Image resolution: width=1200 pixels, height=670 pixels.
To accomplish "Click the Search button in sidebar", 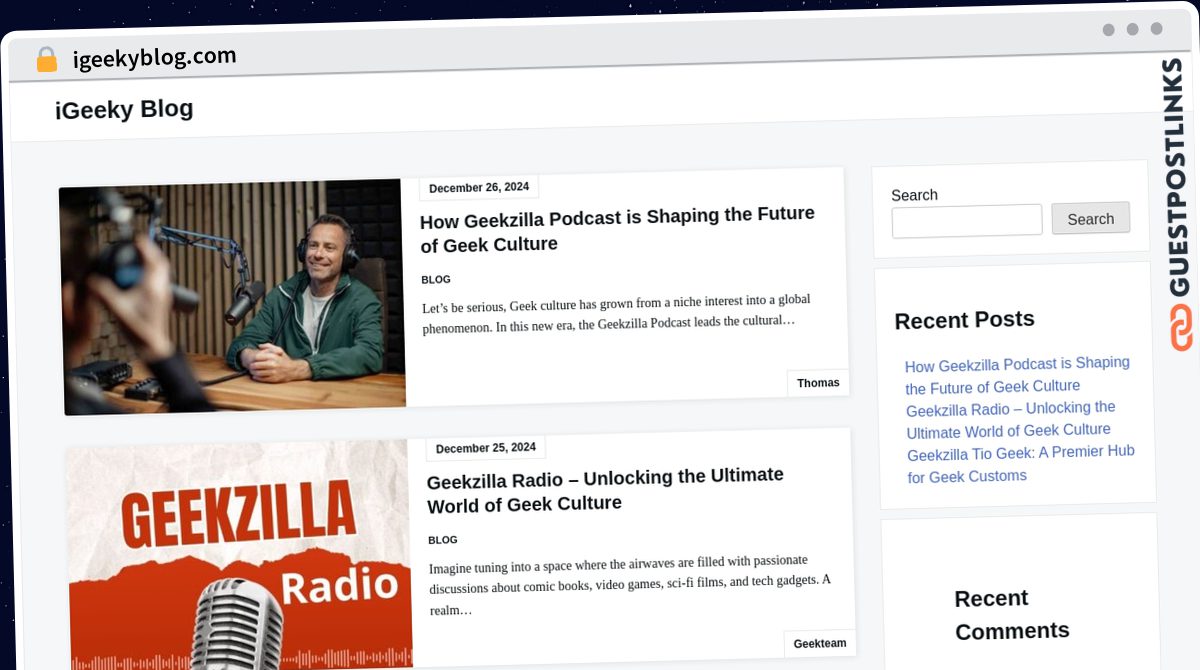I will pyautogui.click(x=1090, y=219).
